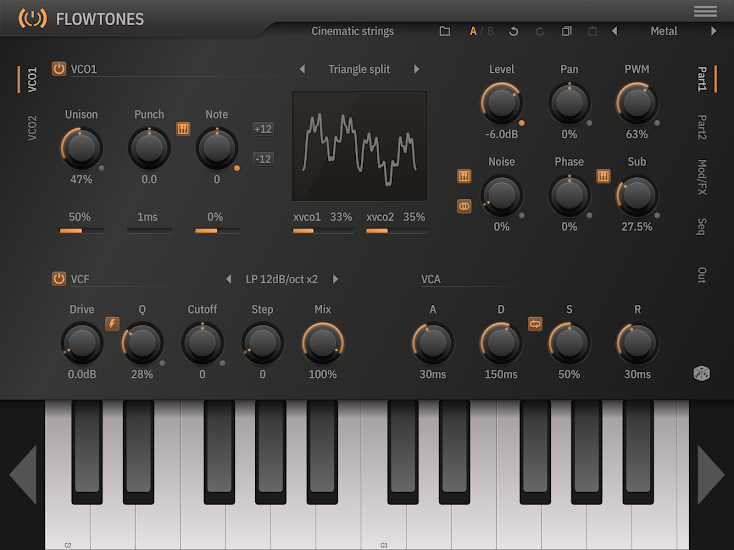Adjust the 1ms slider under Punch
The width and height of the screenshot is (734, 550).
pos(149,230)
